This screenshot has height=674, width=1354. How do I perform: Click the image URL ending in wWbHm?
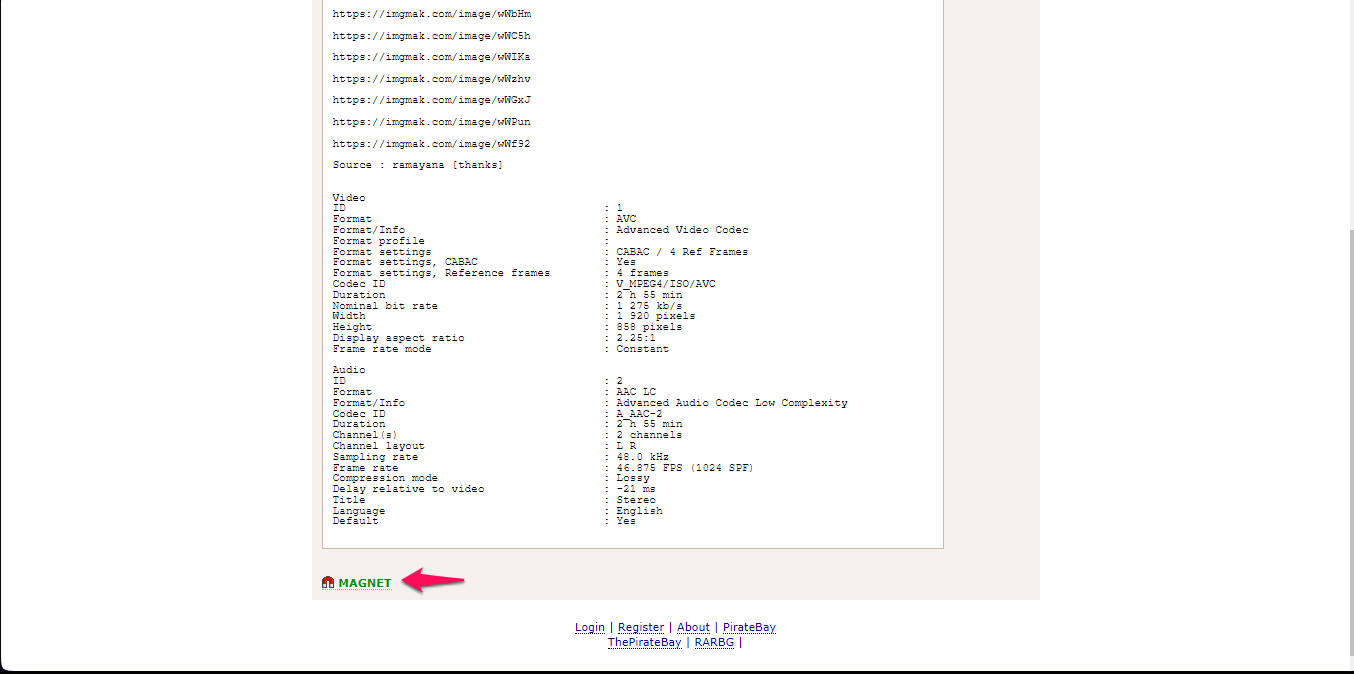[432, 14]
